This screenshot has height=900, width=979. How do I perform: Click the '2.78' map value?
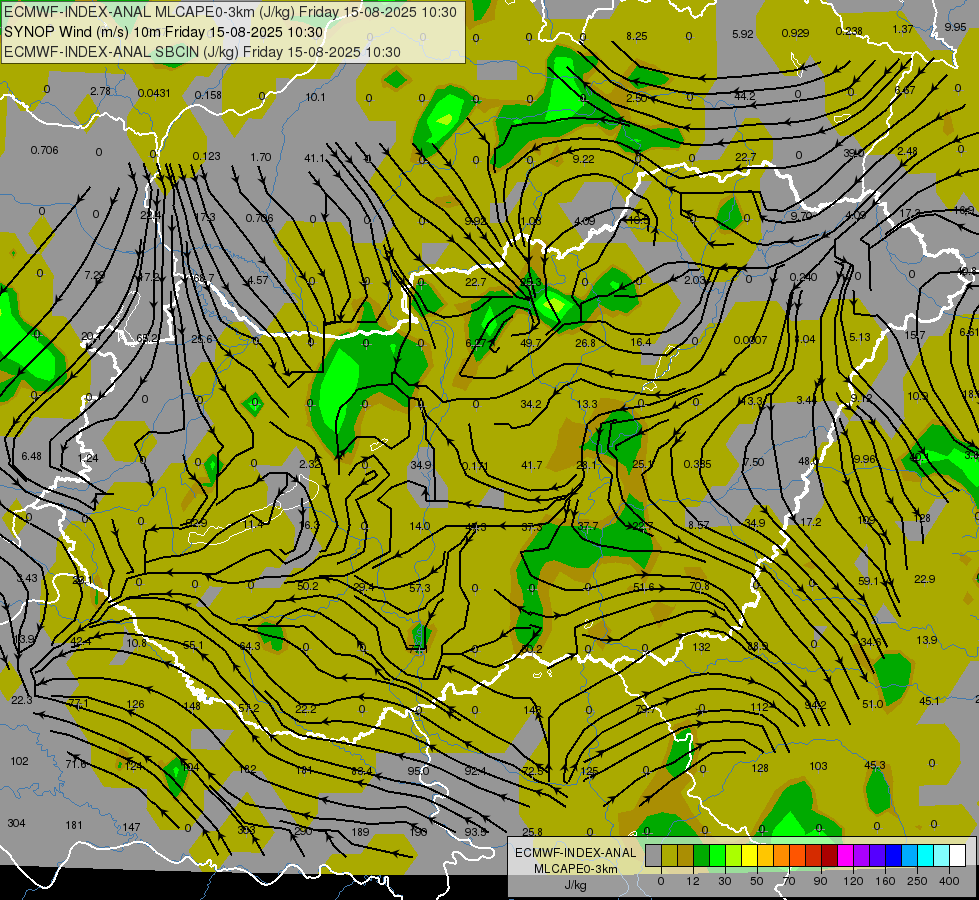coord(100,91)
